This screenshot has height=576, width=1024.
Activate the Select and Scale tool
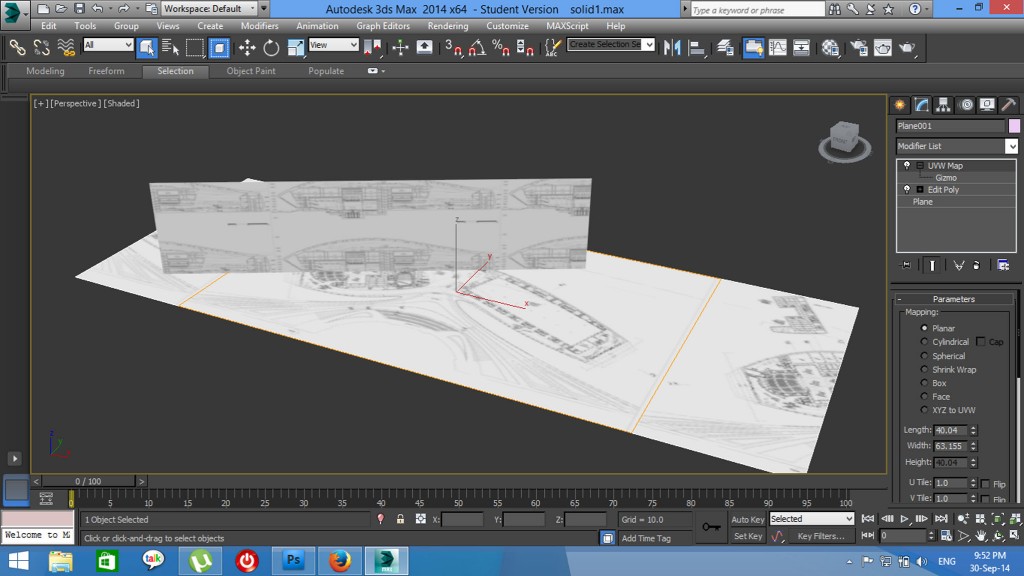tap(295, 47)
